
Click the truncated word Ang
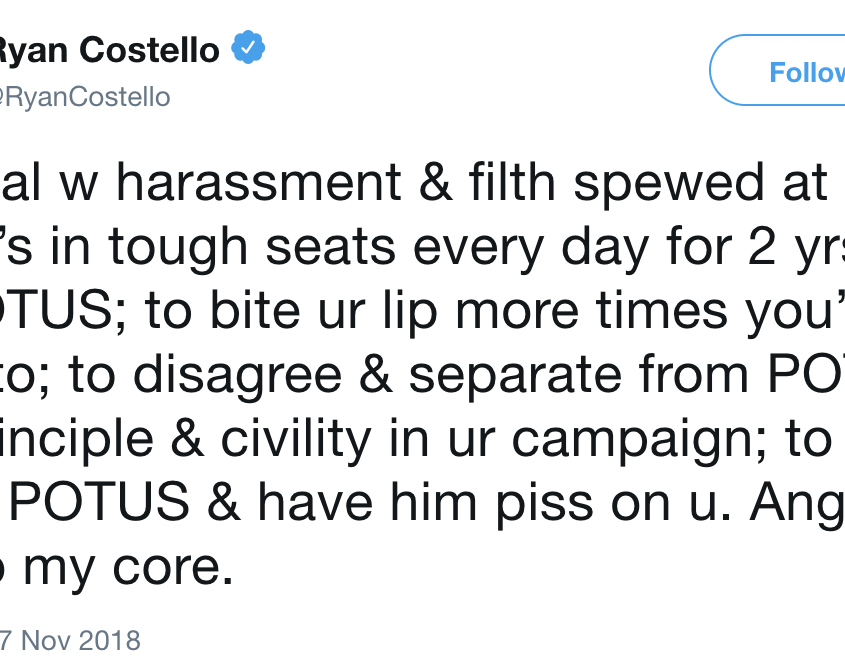click(798, 502)
